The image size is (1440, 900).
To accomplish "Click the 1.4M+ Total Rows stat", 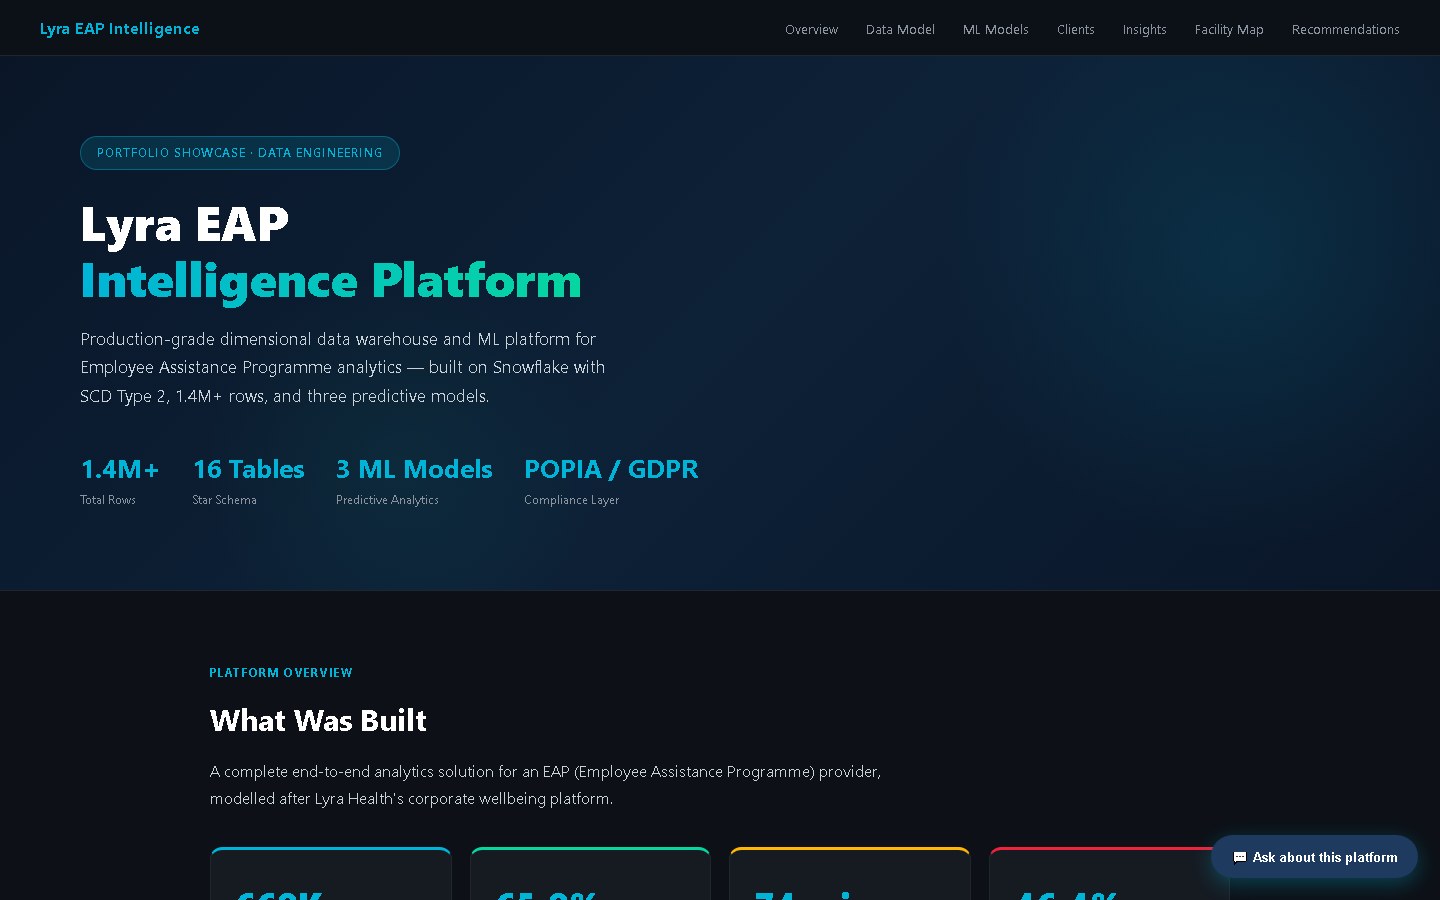I will (120, 481).
